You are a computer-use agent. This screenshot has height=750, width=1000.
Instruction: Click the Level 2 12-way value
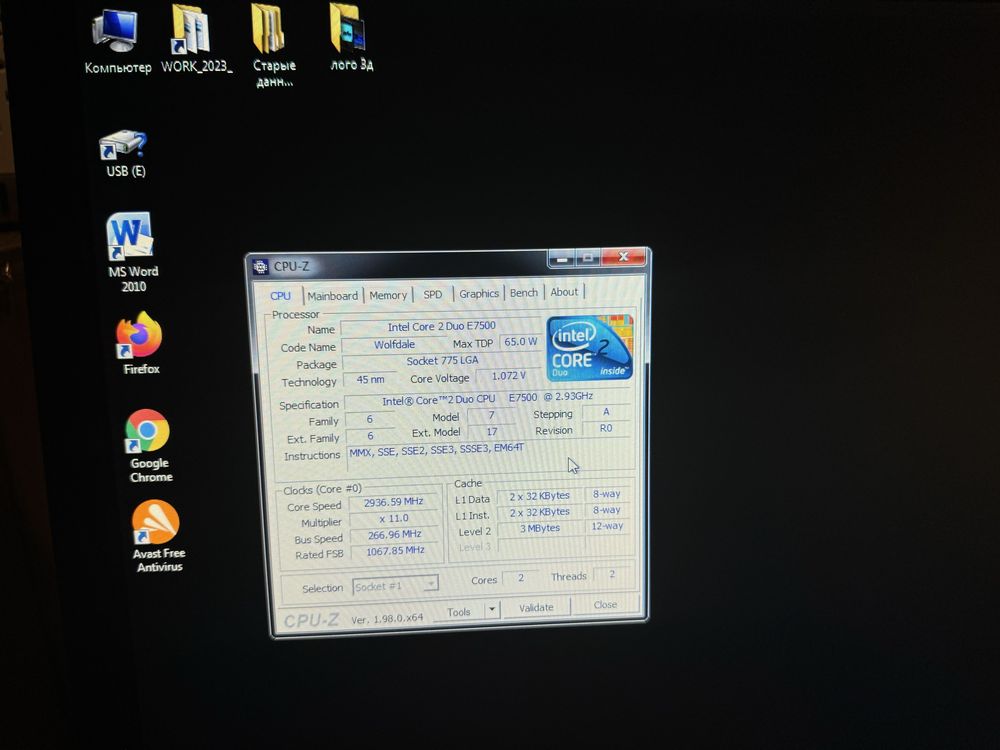tap(607, 526)
